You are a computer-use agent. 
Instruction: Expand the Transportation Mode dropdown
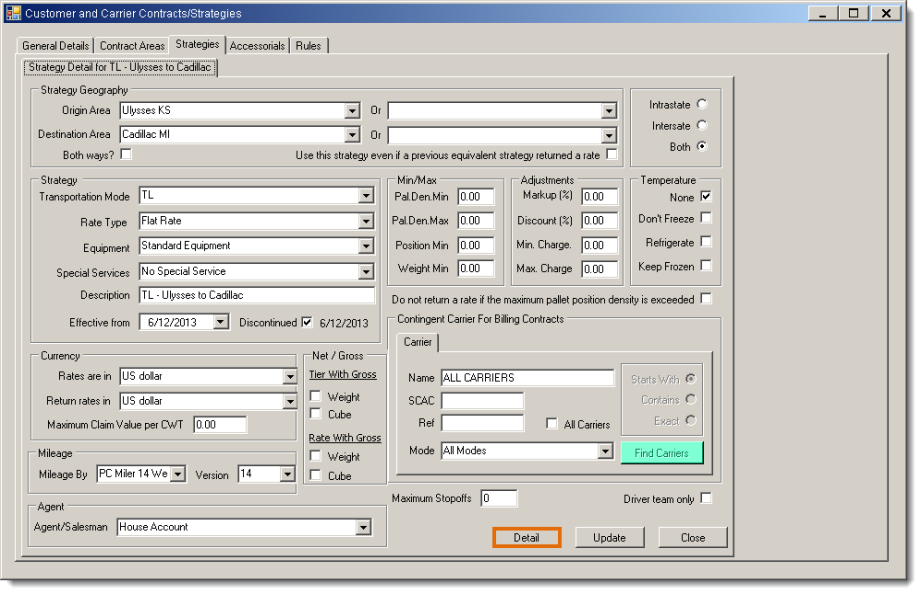tap(365, 196)
